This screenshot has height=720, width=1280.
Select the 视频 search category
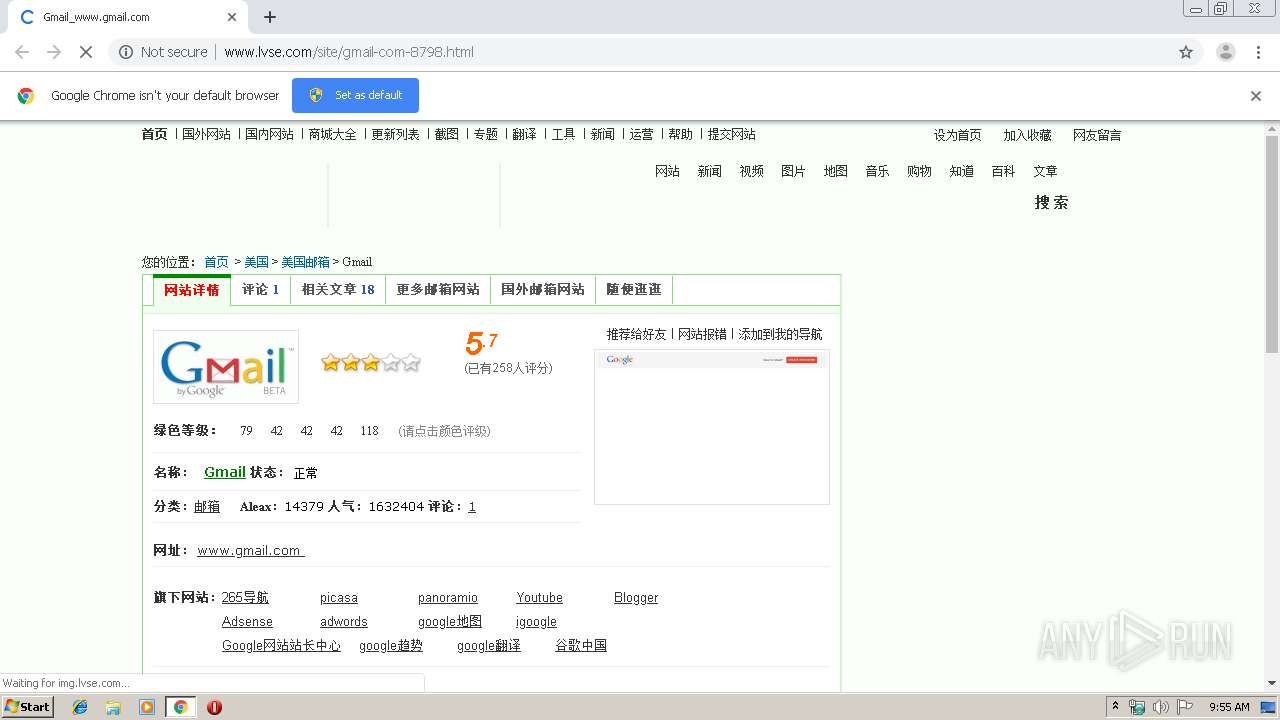(x=752, y=171)
